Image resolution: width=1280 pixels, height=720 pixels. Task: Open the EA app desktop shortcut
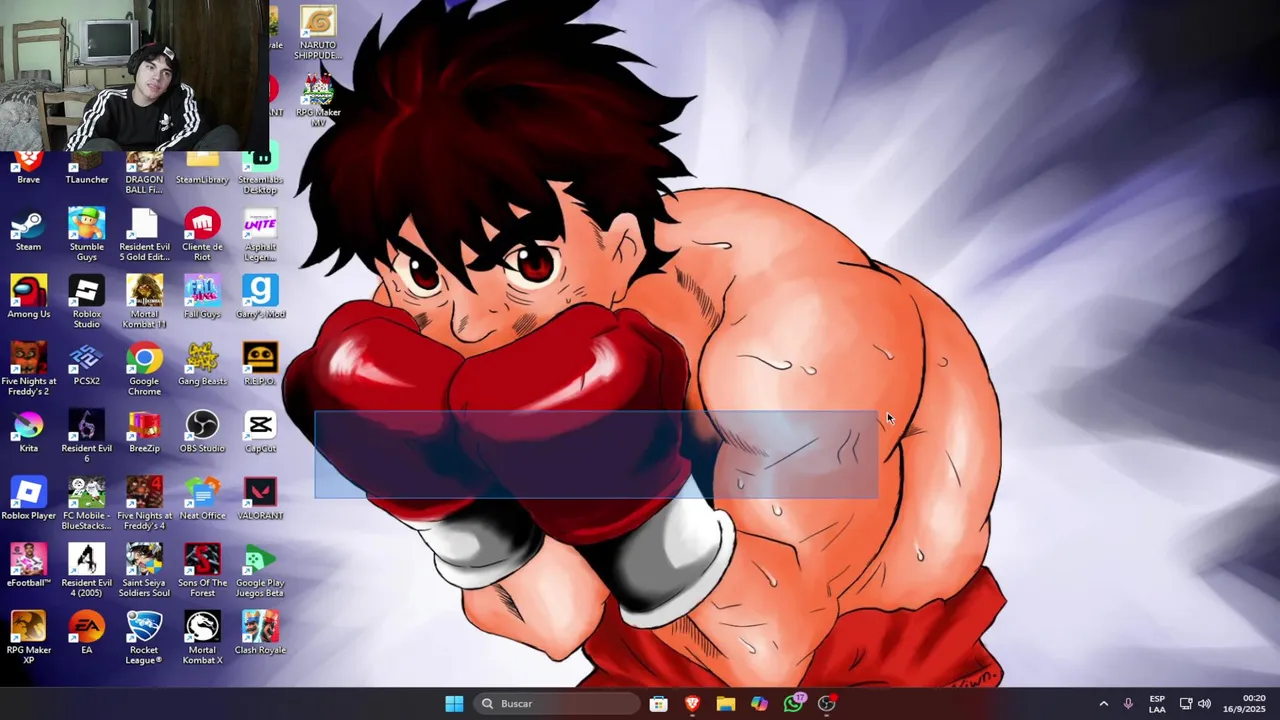(x=87, y=632)
